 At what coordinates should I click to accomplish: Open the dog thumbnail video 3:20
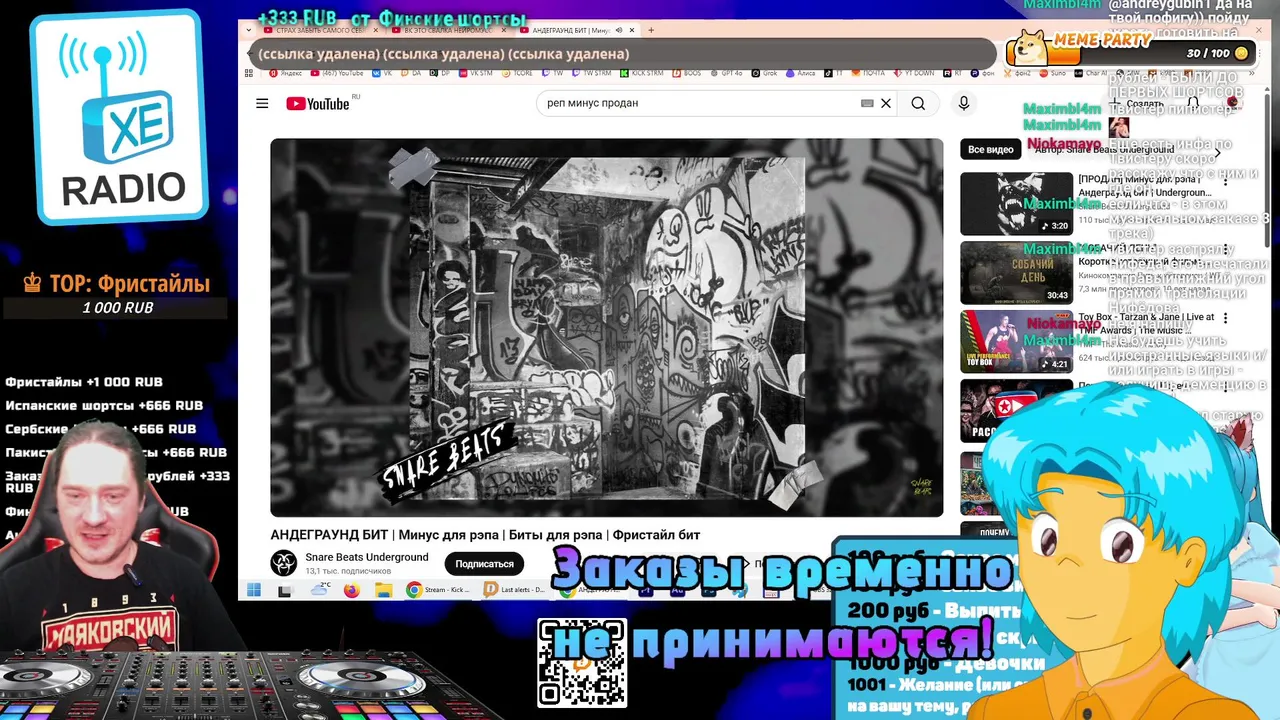point(1016,203)
